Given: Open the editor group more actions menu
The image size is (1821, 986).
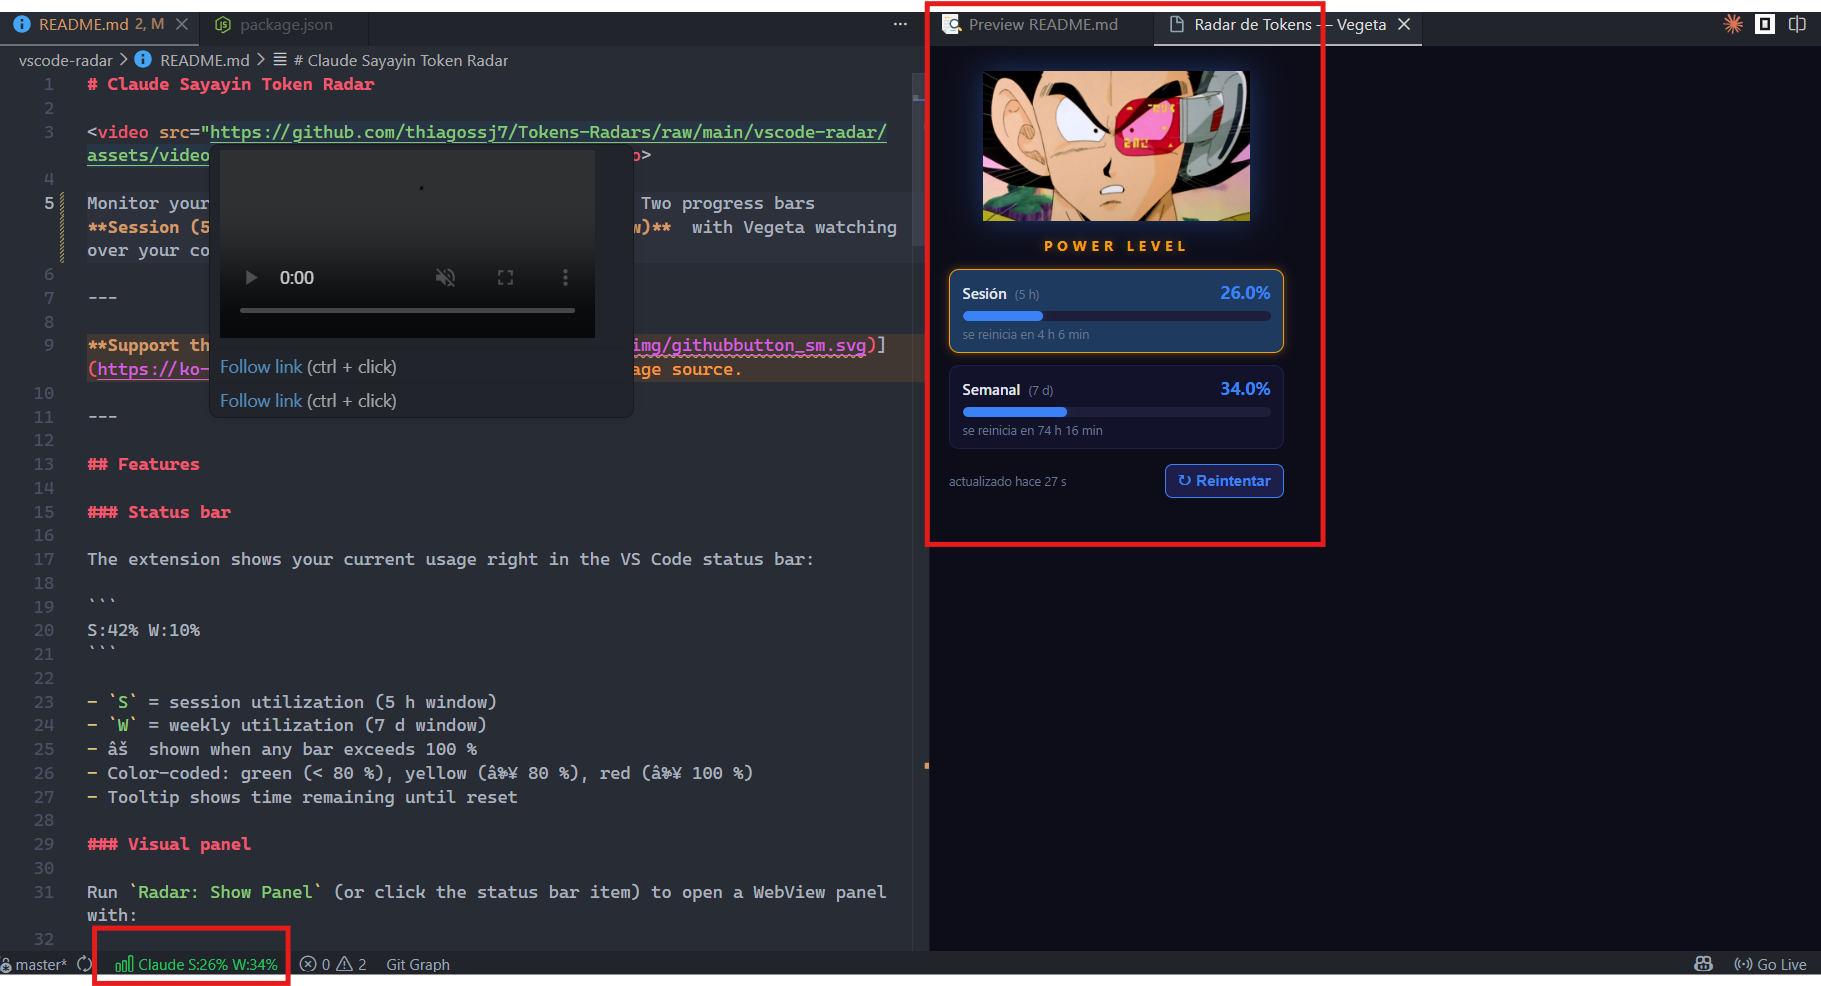Looking at the screenshot, I should tap(900, 24).
